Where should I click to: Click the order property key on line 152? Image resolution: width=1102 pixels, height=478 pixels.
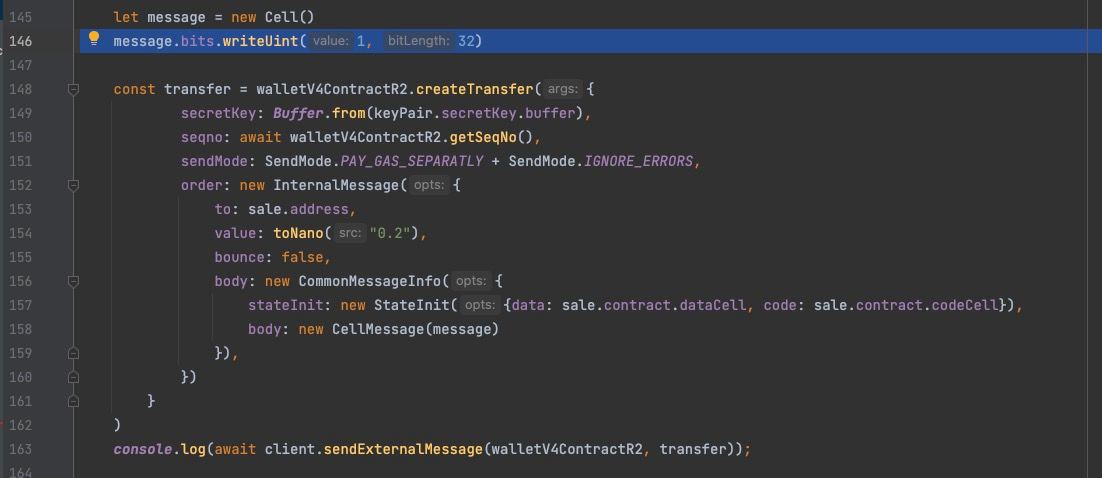(x=202, y=185)
